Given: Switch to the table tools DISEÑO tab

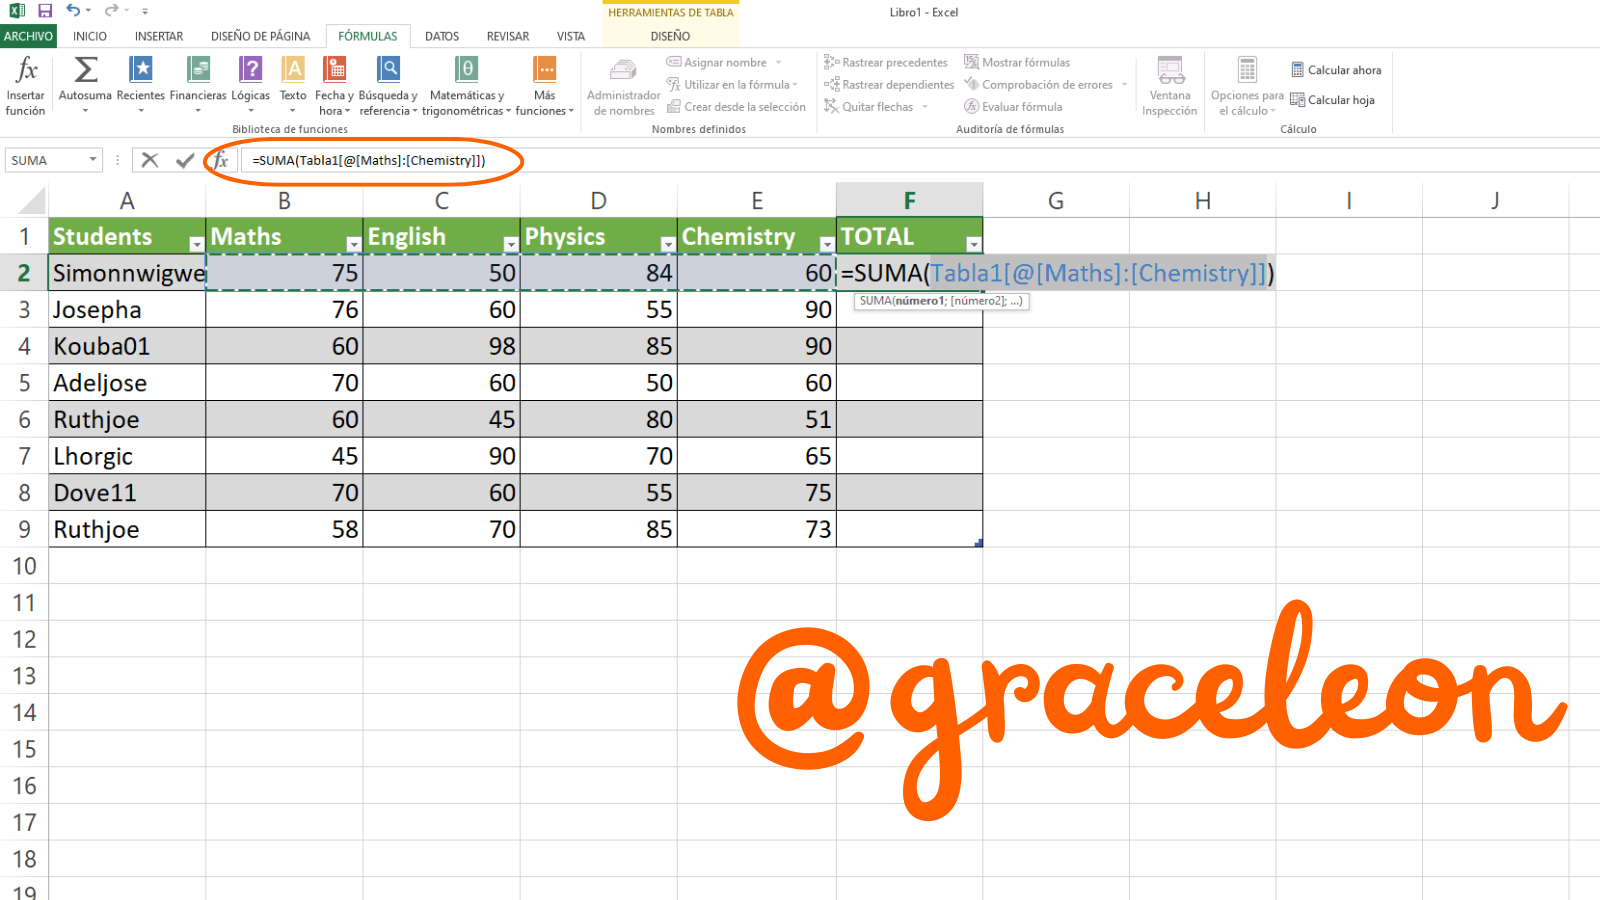Looking at the screenshot, I should (670, 36).
